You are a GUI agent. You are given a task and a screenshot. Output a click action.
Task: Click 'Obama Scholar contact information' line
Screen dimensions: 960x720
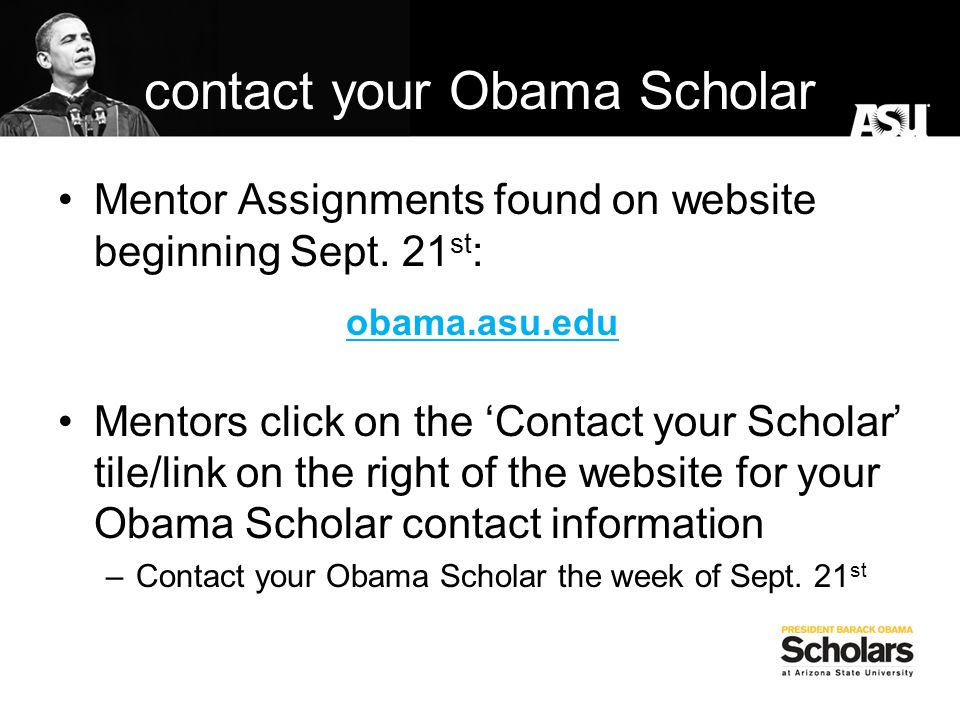(x=429, y=524)
